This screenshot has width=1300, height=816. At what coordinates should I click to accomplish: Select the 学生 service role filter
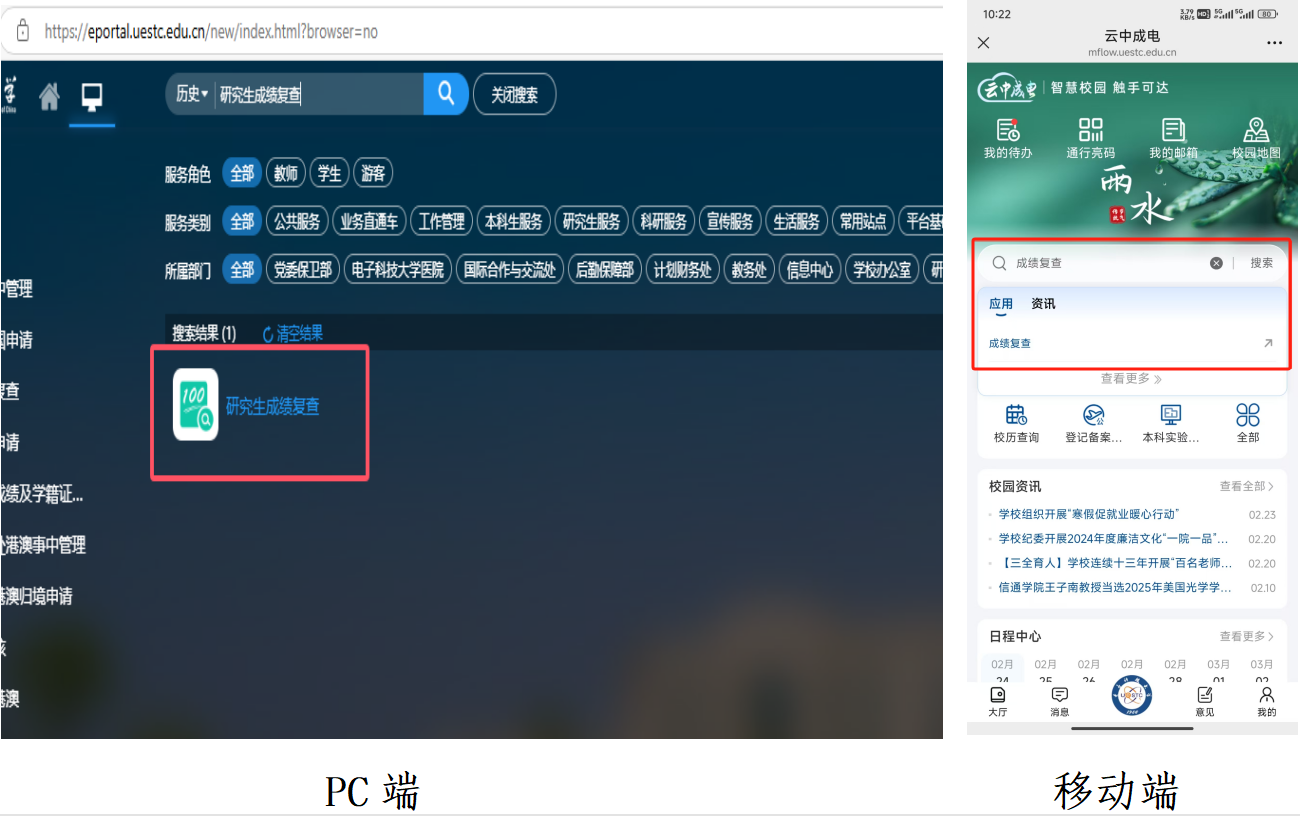tap(329, 173)
